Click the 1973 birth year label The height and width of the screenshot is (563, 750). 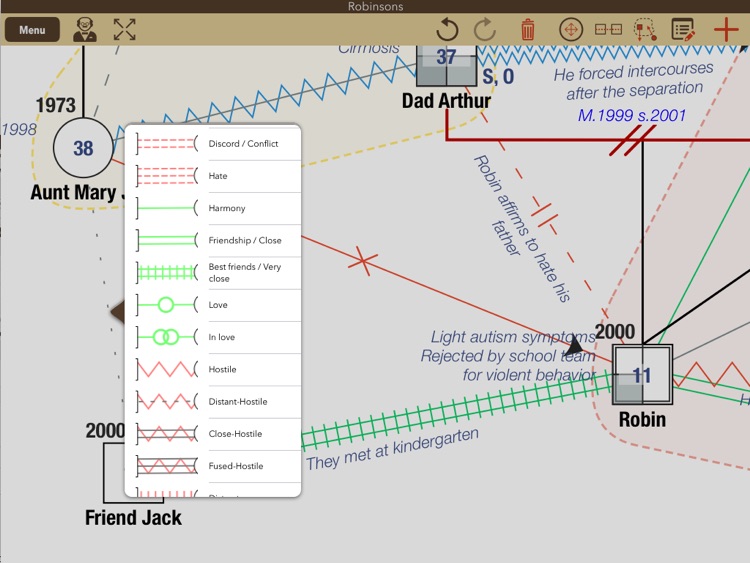55,105
